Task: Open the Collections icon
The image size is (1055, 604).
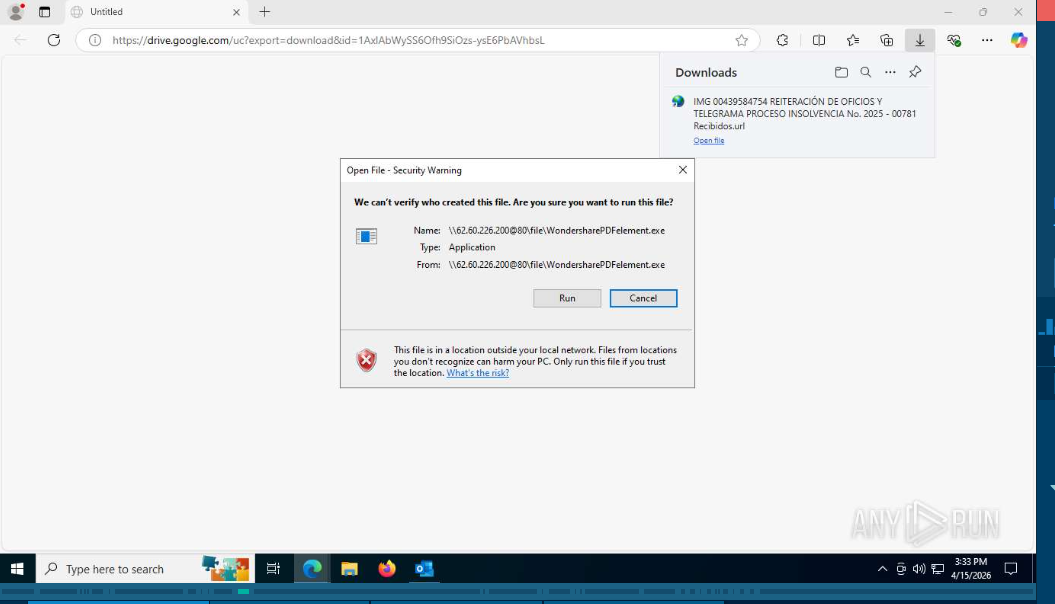Action: coord(886,40)
